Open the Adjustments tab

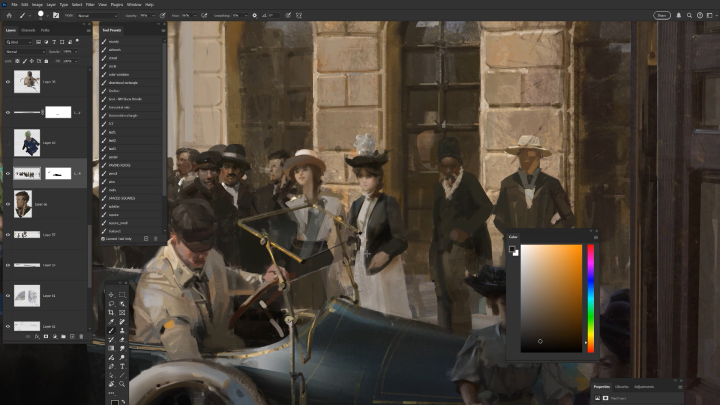point(644,387)
